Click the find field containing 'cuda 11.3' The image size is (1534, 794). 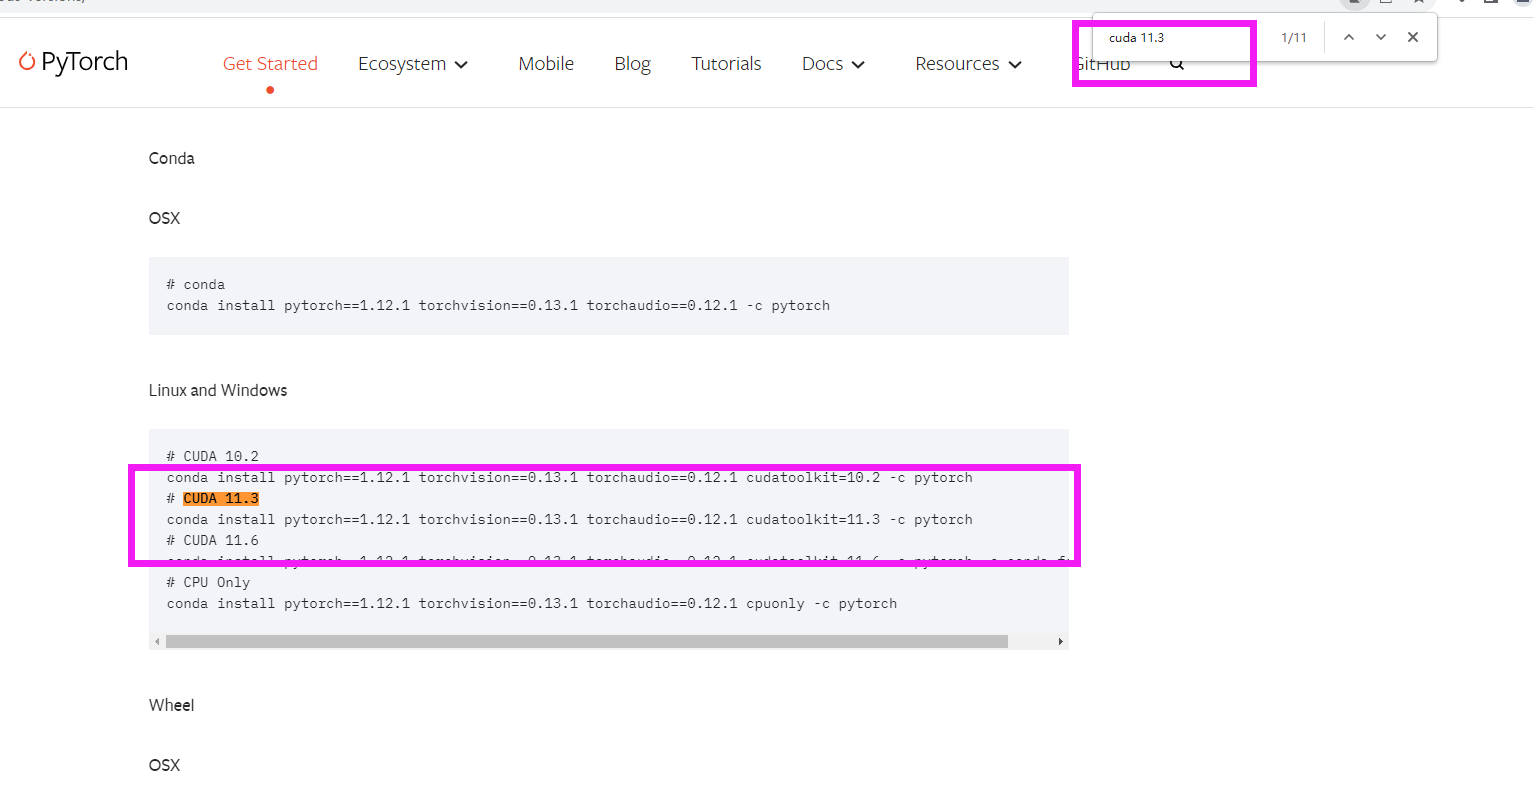point(1185,38)
